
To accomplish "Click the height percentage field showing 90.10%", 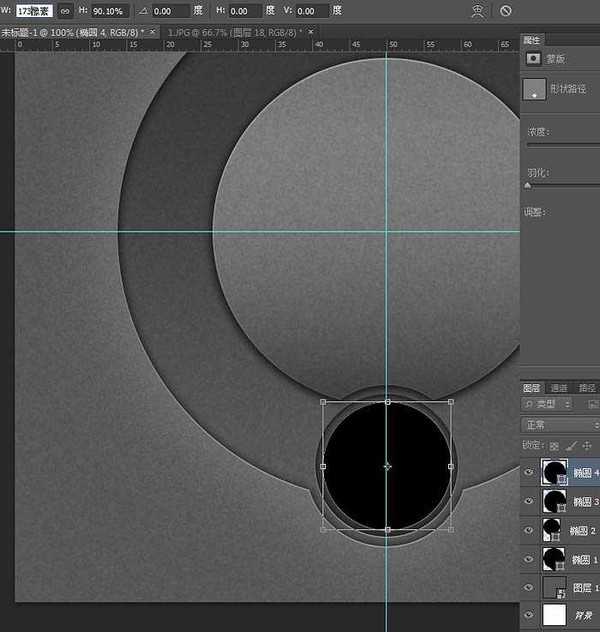I will pos(108,10).
